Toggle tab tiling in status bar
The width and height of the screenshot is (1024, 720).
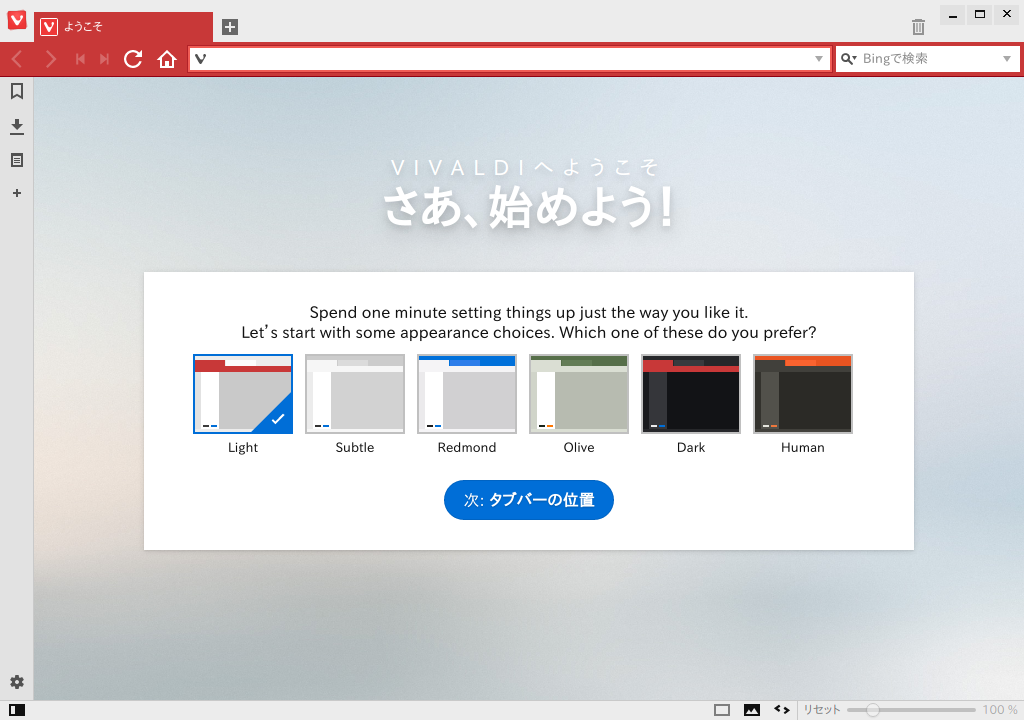(722, 710)
